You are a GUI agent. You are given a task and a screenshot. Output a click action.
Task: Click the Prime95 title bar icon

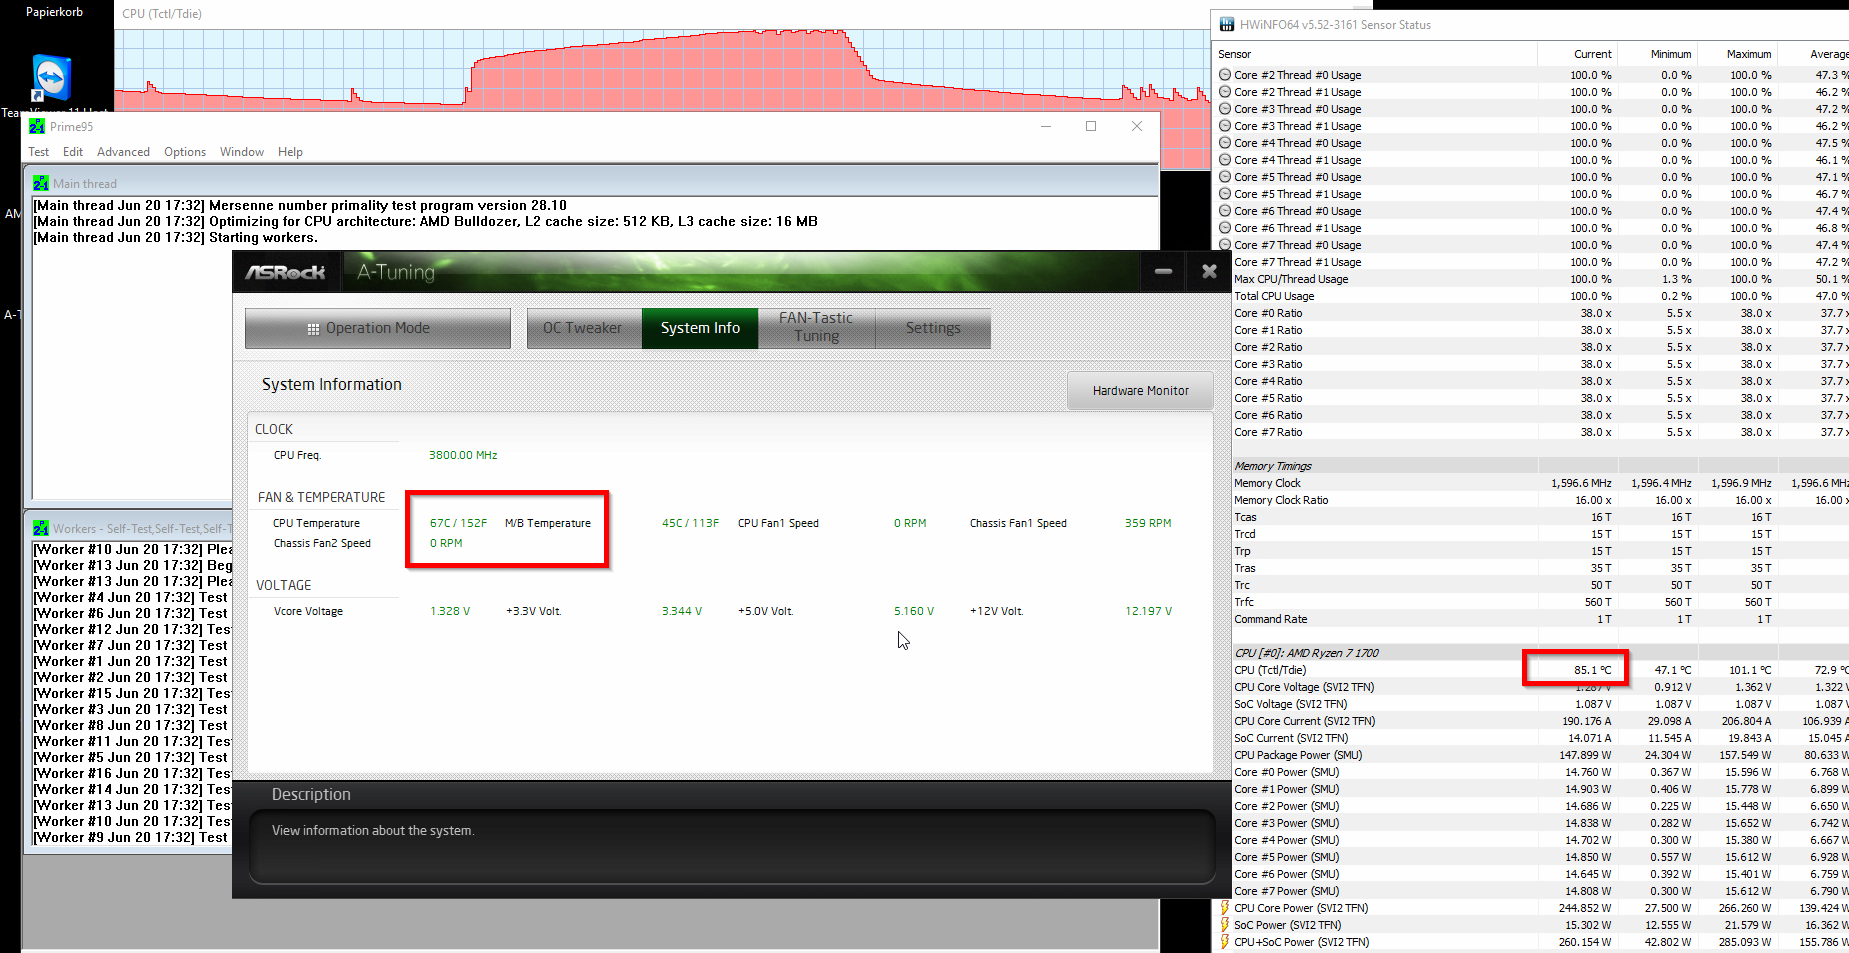pyautogui.click(x=37, y=126)
